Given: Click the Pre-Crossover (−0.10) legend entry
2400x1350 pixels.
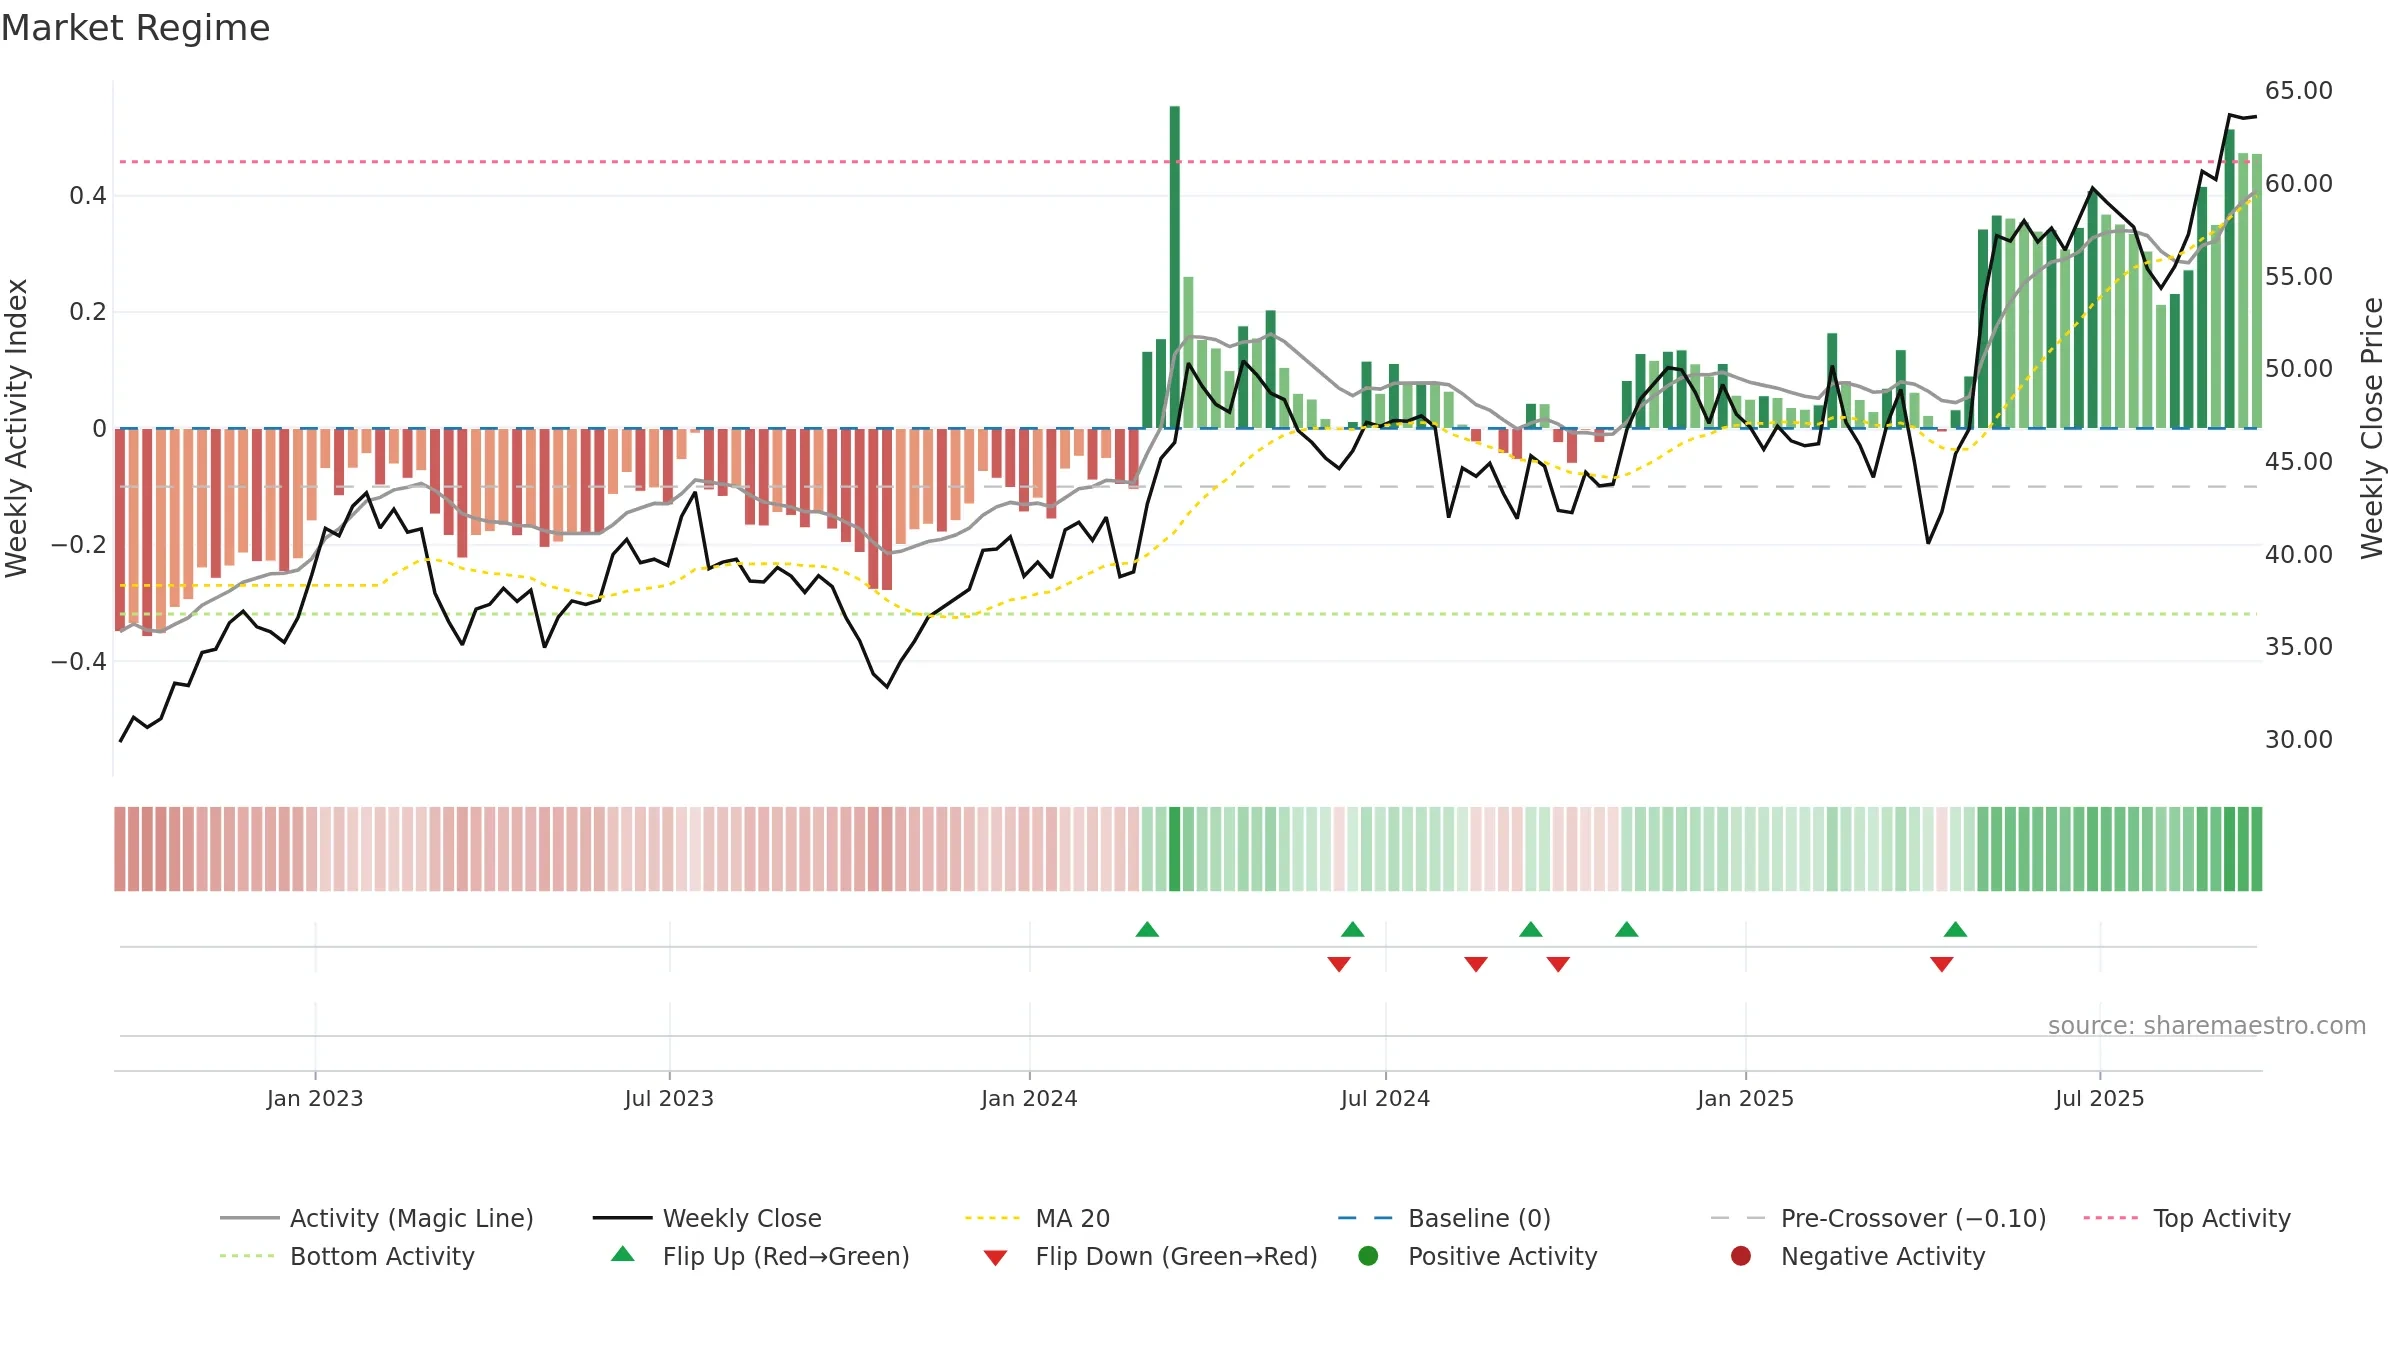Looking at the screenshot, I should pyautogui.click(x=1878, y=1218).
